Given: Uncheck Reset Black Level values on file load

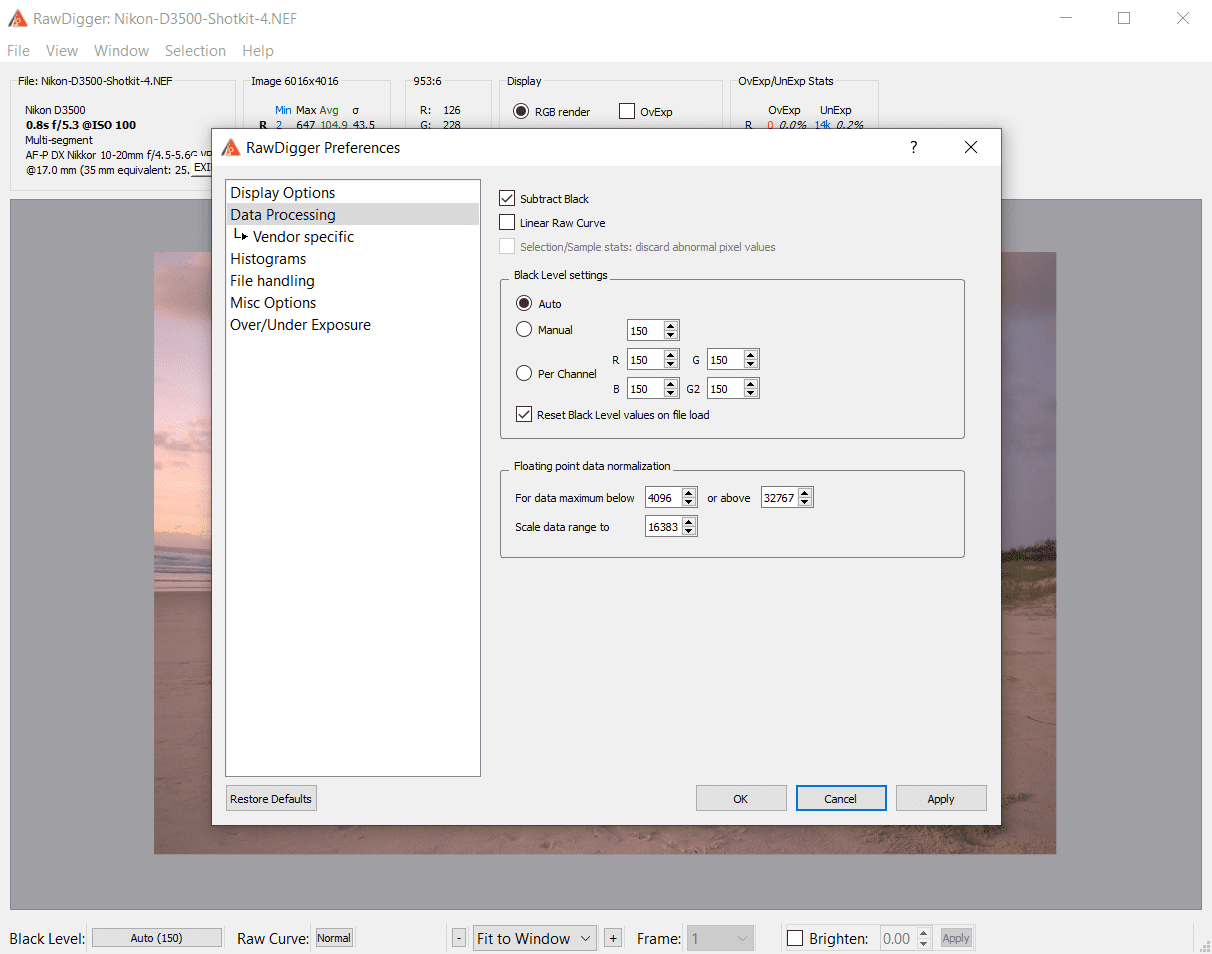Looking at the screenshot, I should (524, 414).
